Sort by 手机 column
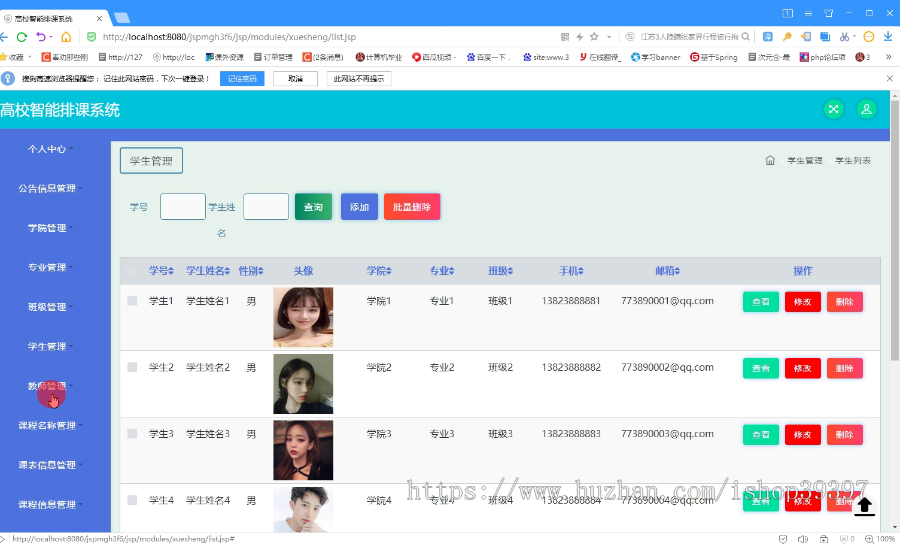Image resolution: width=900 pixels, height=545 pixels. coord(572,271)
